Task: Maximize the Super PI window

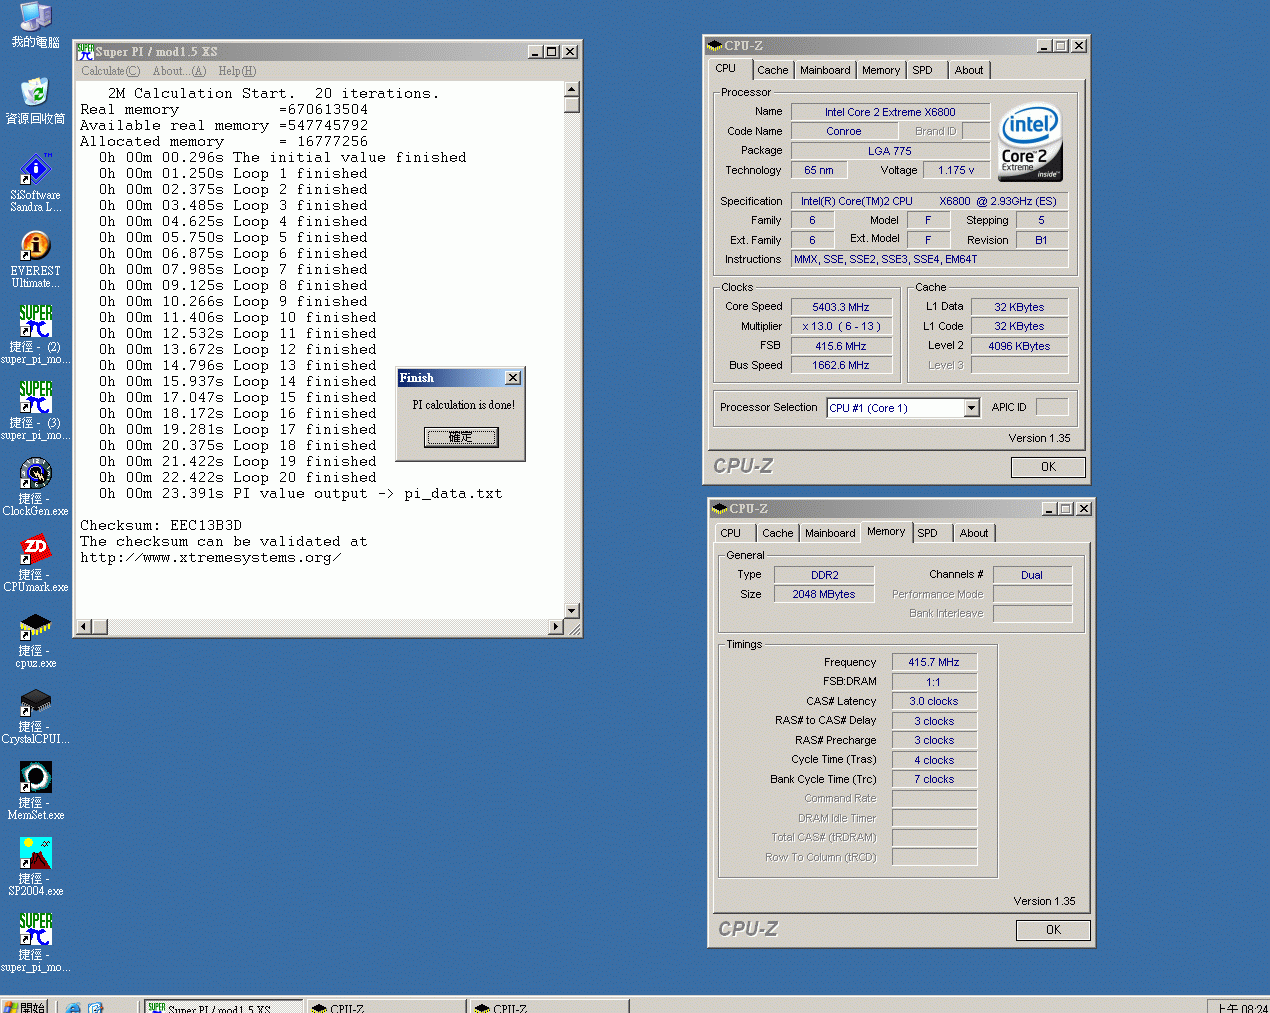Action: [551, 52]
